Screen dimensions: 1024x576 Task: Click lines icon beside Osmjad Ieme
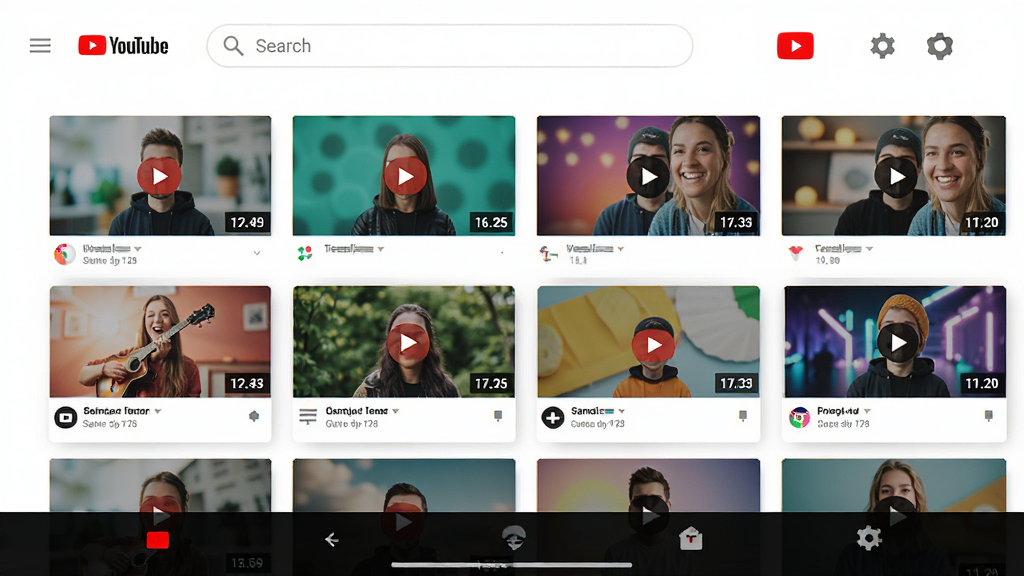click(308, 416)
